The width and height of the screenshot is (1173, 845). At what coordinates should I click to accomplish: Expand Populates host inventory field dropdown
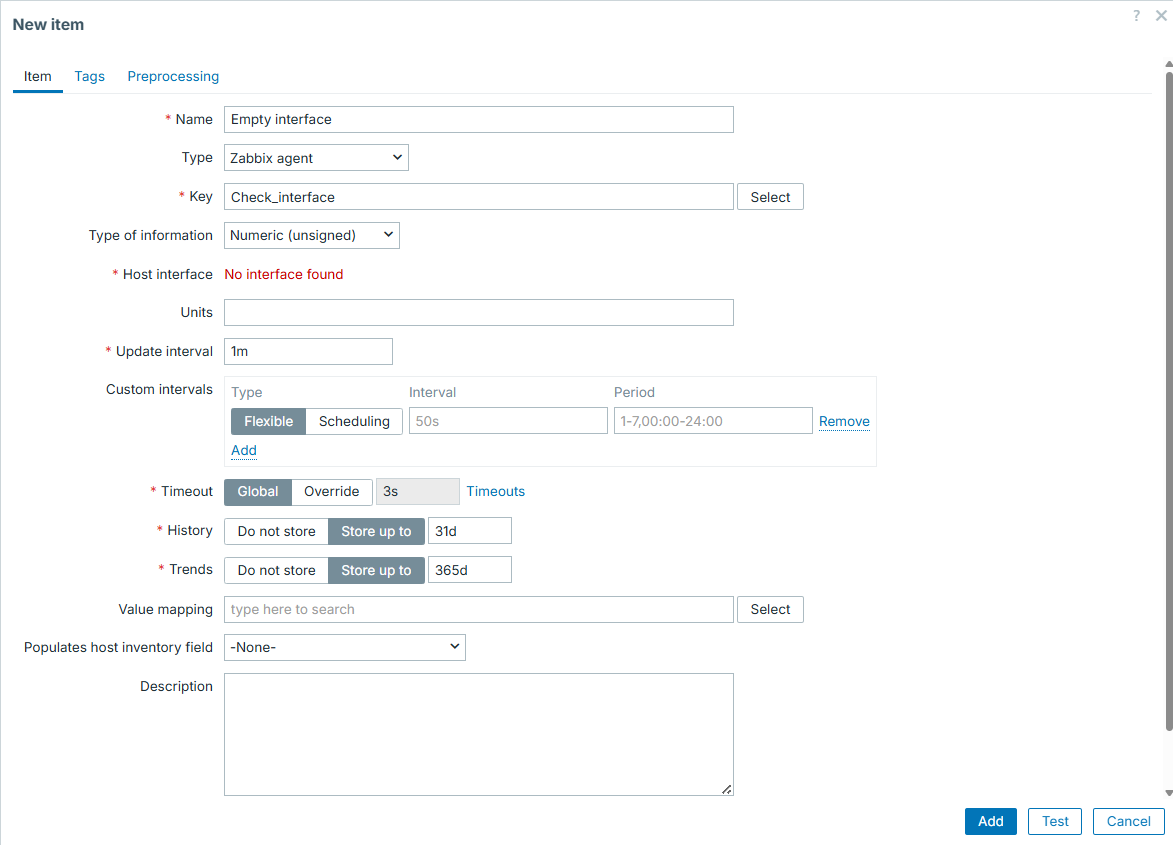click(x=344, y=647)
